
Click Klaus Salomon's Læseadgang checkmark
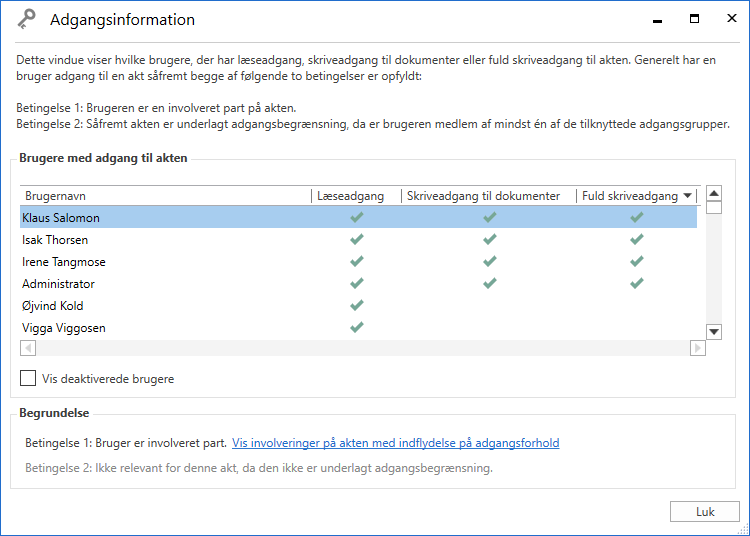pyautogui.click(x=356, y=217)
